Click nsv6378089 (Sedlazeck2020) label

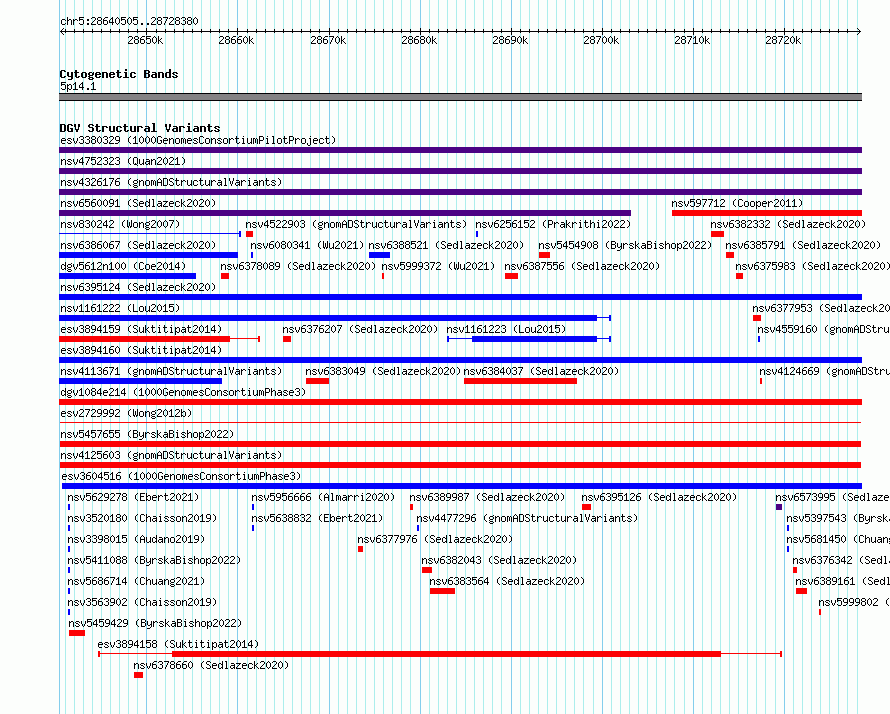pos(298,266)
